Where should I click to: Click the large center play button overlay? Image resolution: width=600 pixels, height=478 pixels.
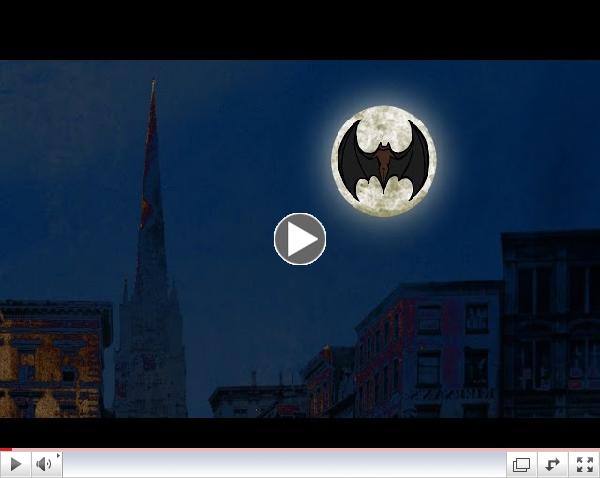pos(300,239)
